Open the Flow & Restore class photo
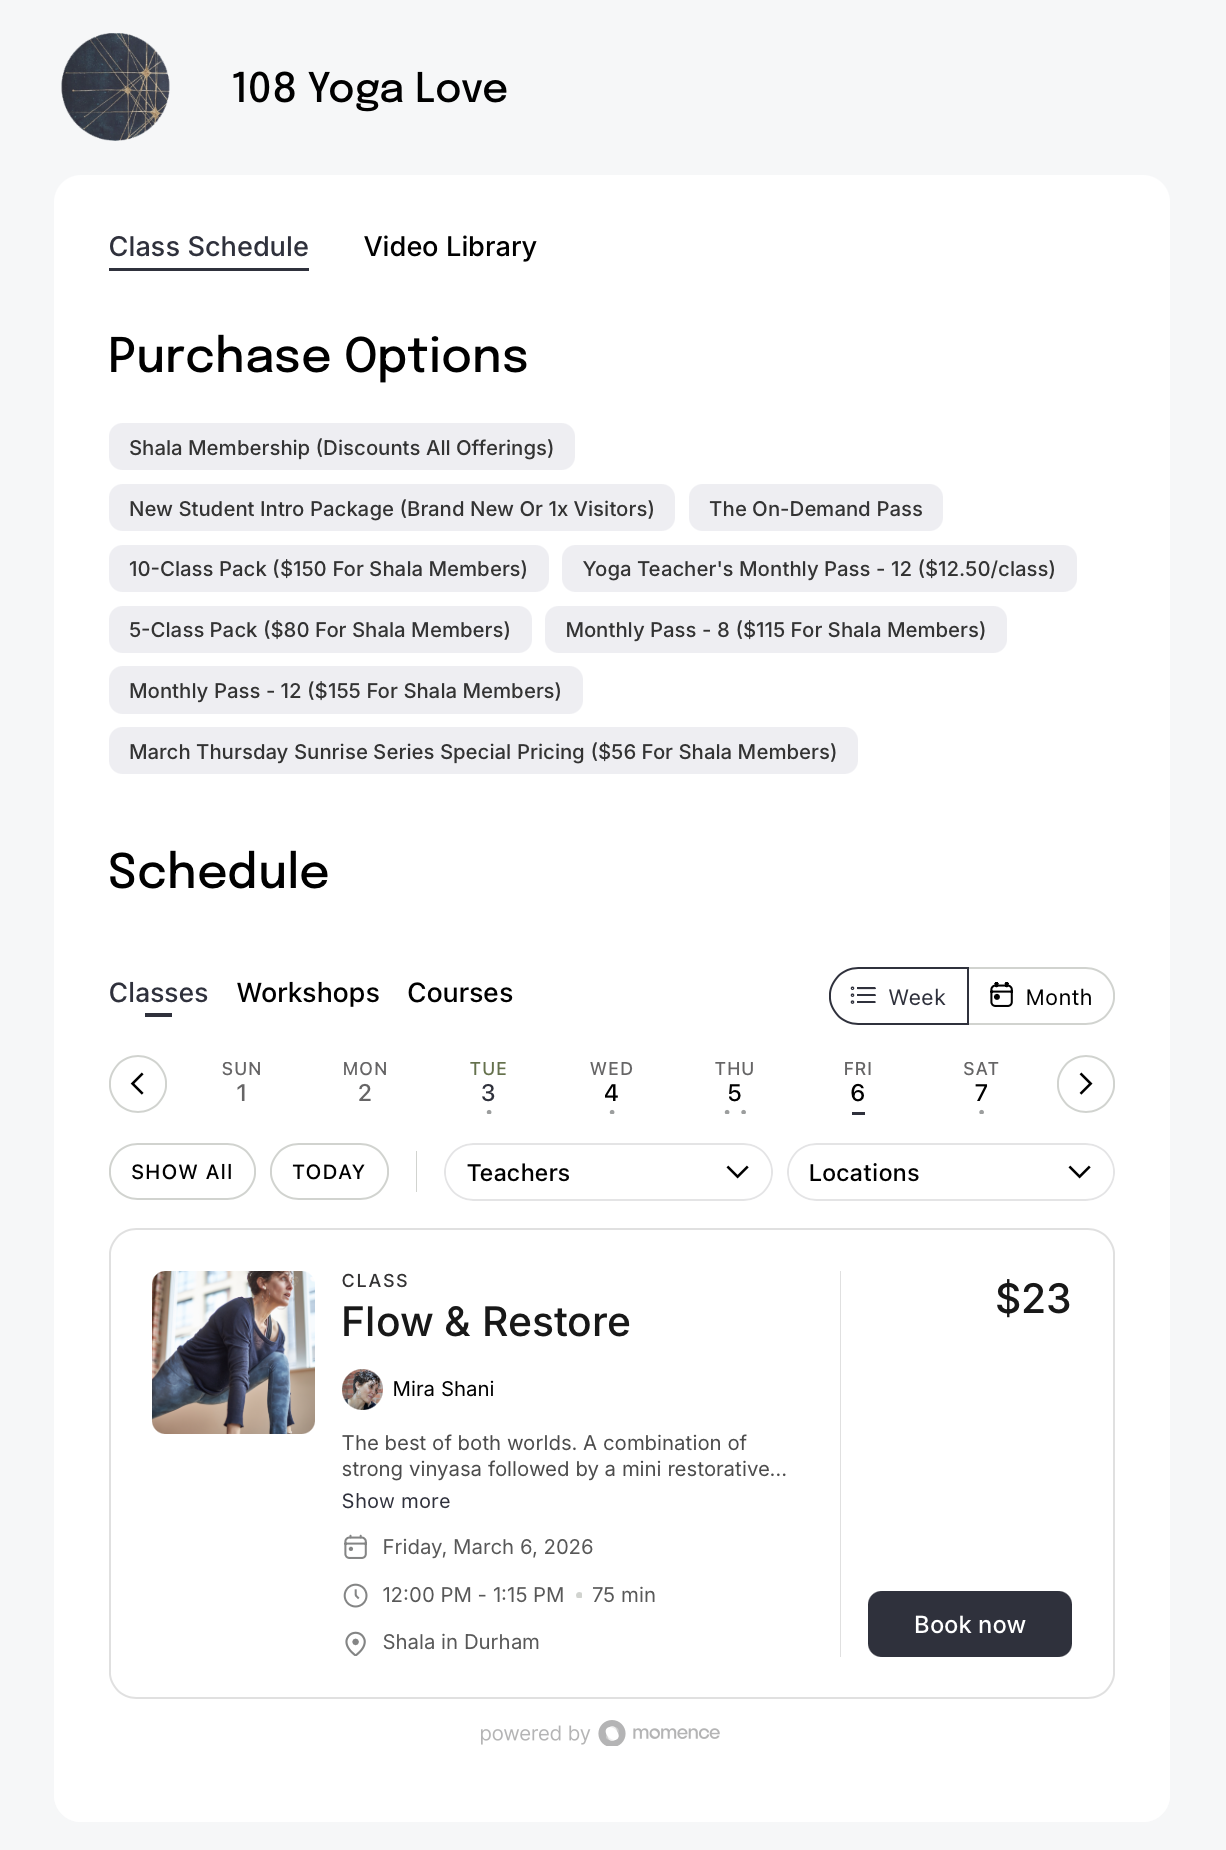Image resolution: width=1226 pixels, height=1850 pixels. pyautogui.click(x=233, y=1352)
